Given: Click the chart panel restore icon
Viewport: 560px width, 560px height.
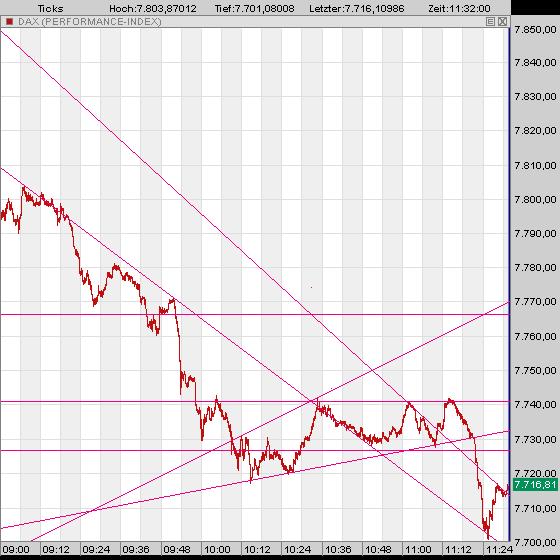Looking at the screenshot, I should (x=490, y=22).
